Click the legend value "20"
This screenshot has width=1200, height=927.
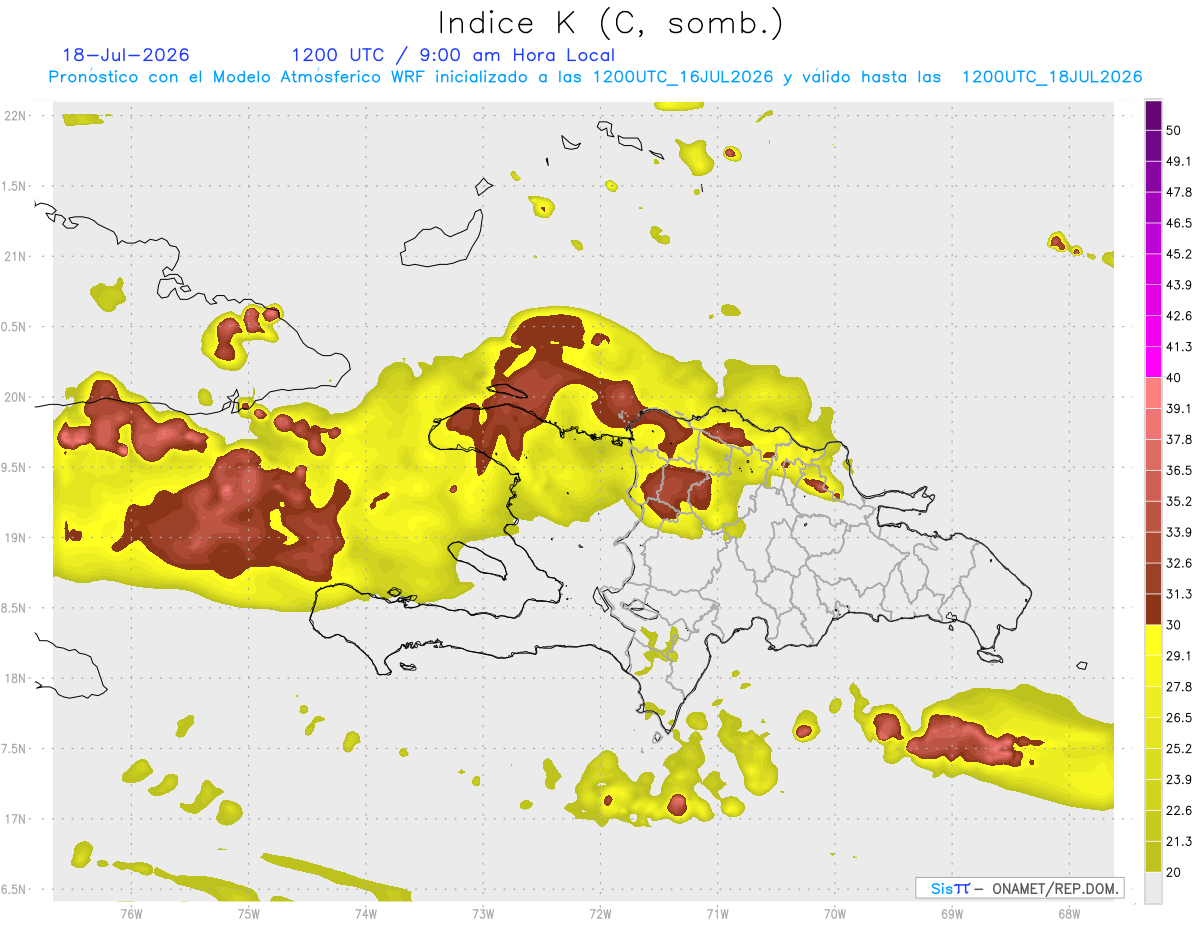click(1174, 872)
